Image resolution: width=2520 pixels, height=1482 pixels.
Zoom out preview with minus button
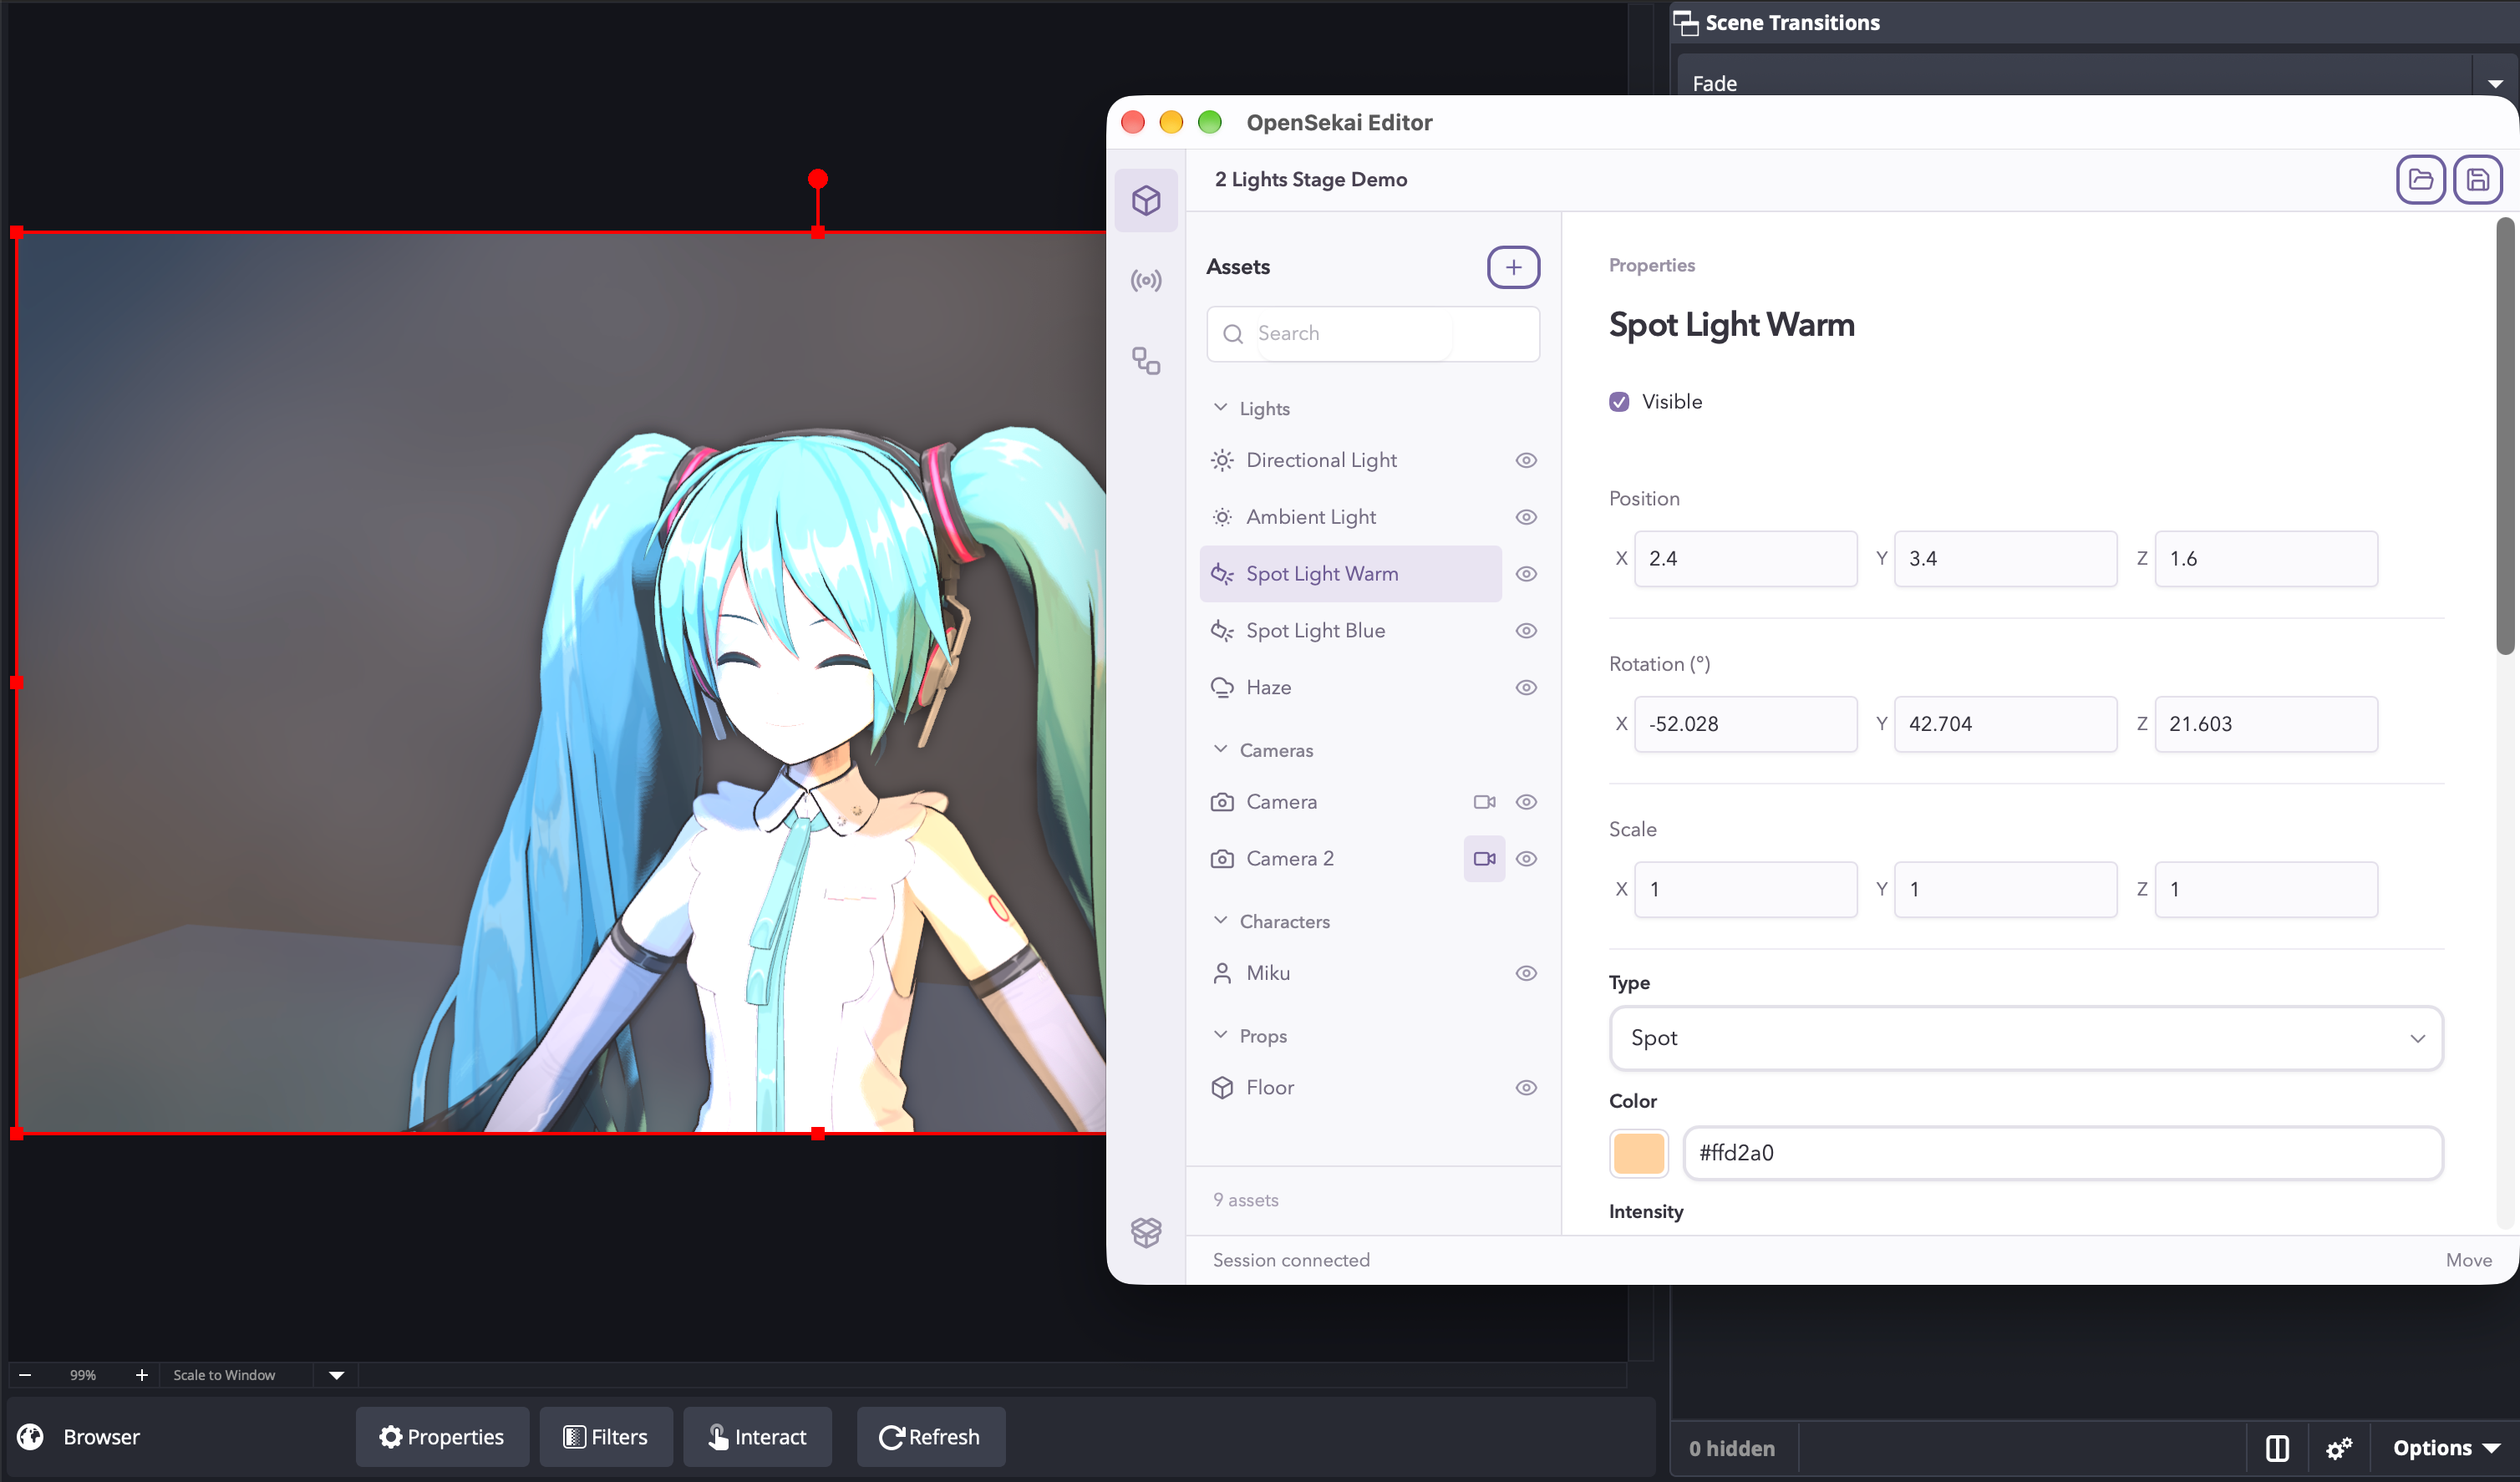(x=25, y=1375)
